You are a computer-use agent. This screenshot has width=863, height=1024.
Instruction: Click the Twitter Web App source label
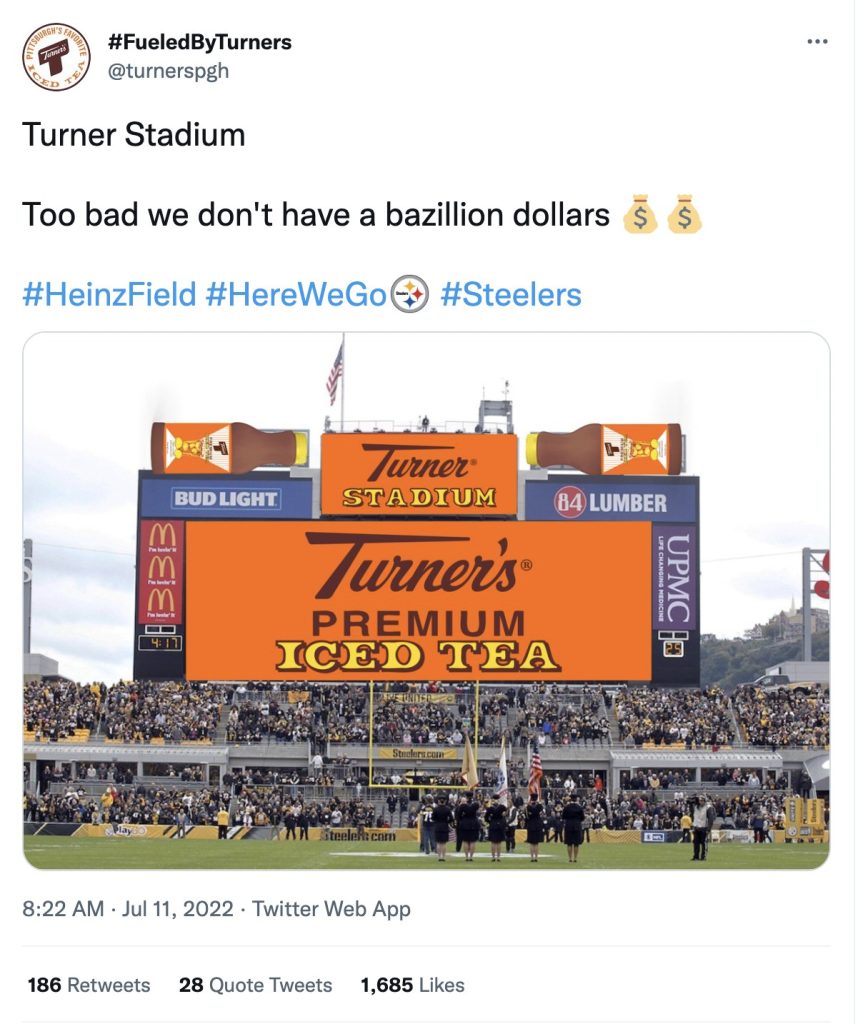click(331, 909)
